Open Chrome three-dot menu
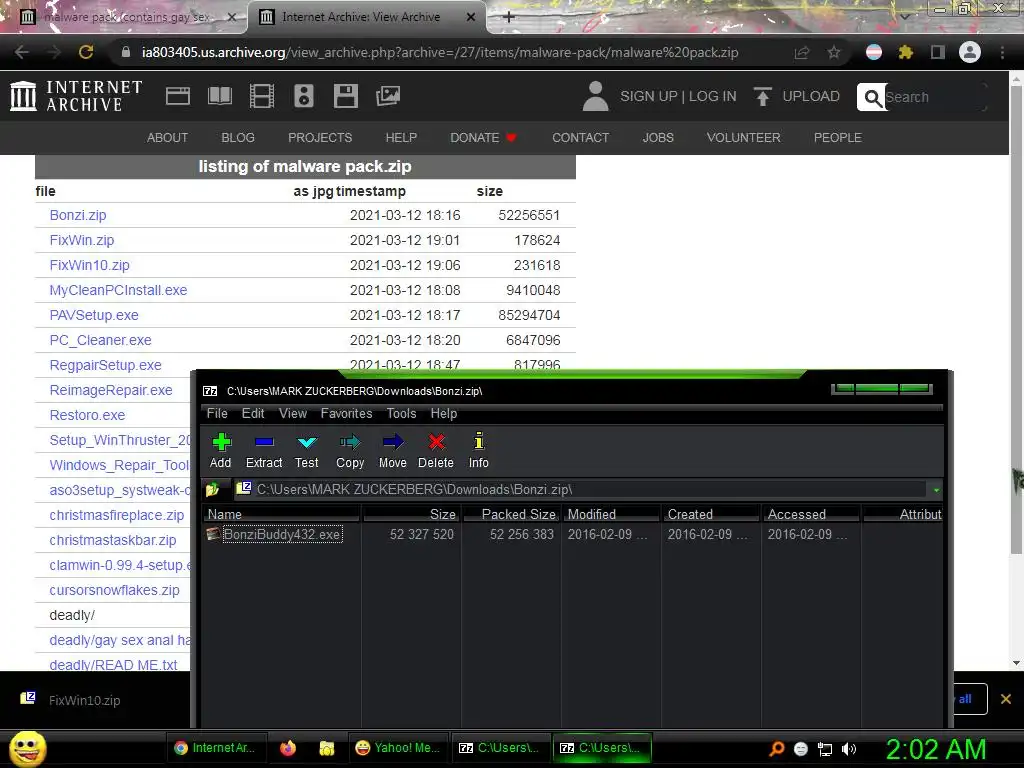This screenshot has height=768, width=1024. [1002, 52]
